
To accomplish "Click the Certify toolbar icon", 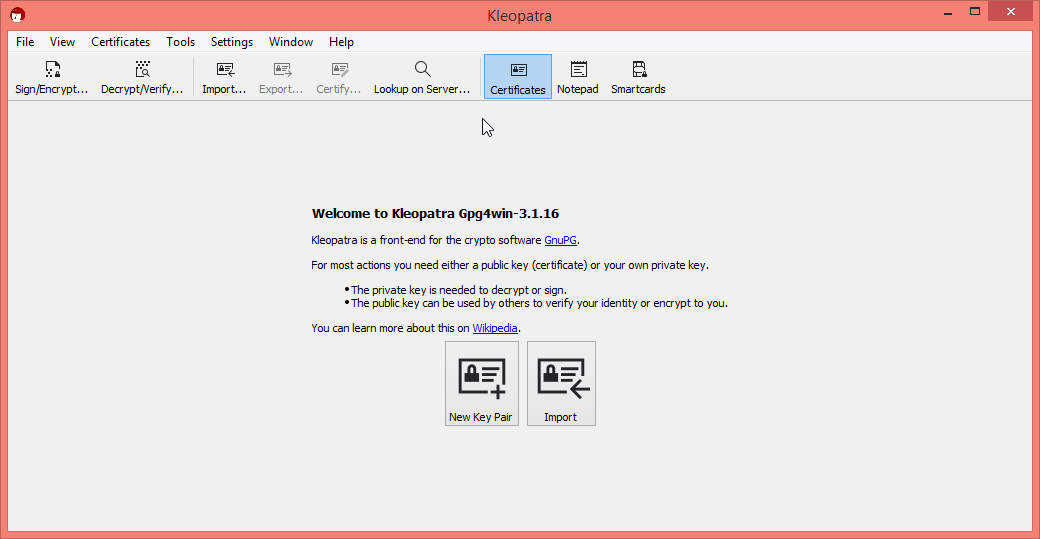I will click(x=339, y=77).
